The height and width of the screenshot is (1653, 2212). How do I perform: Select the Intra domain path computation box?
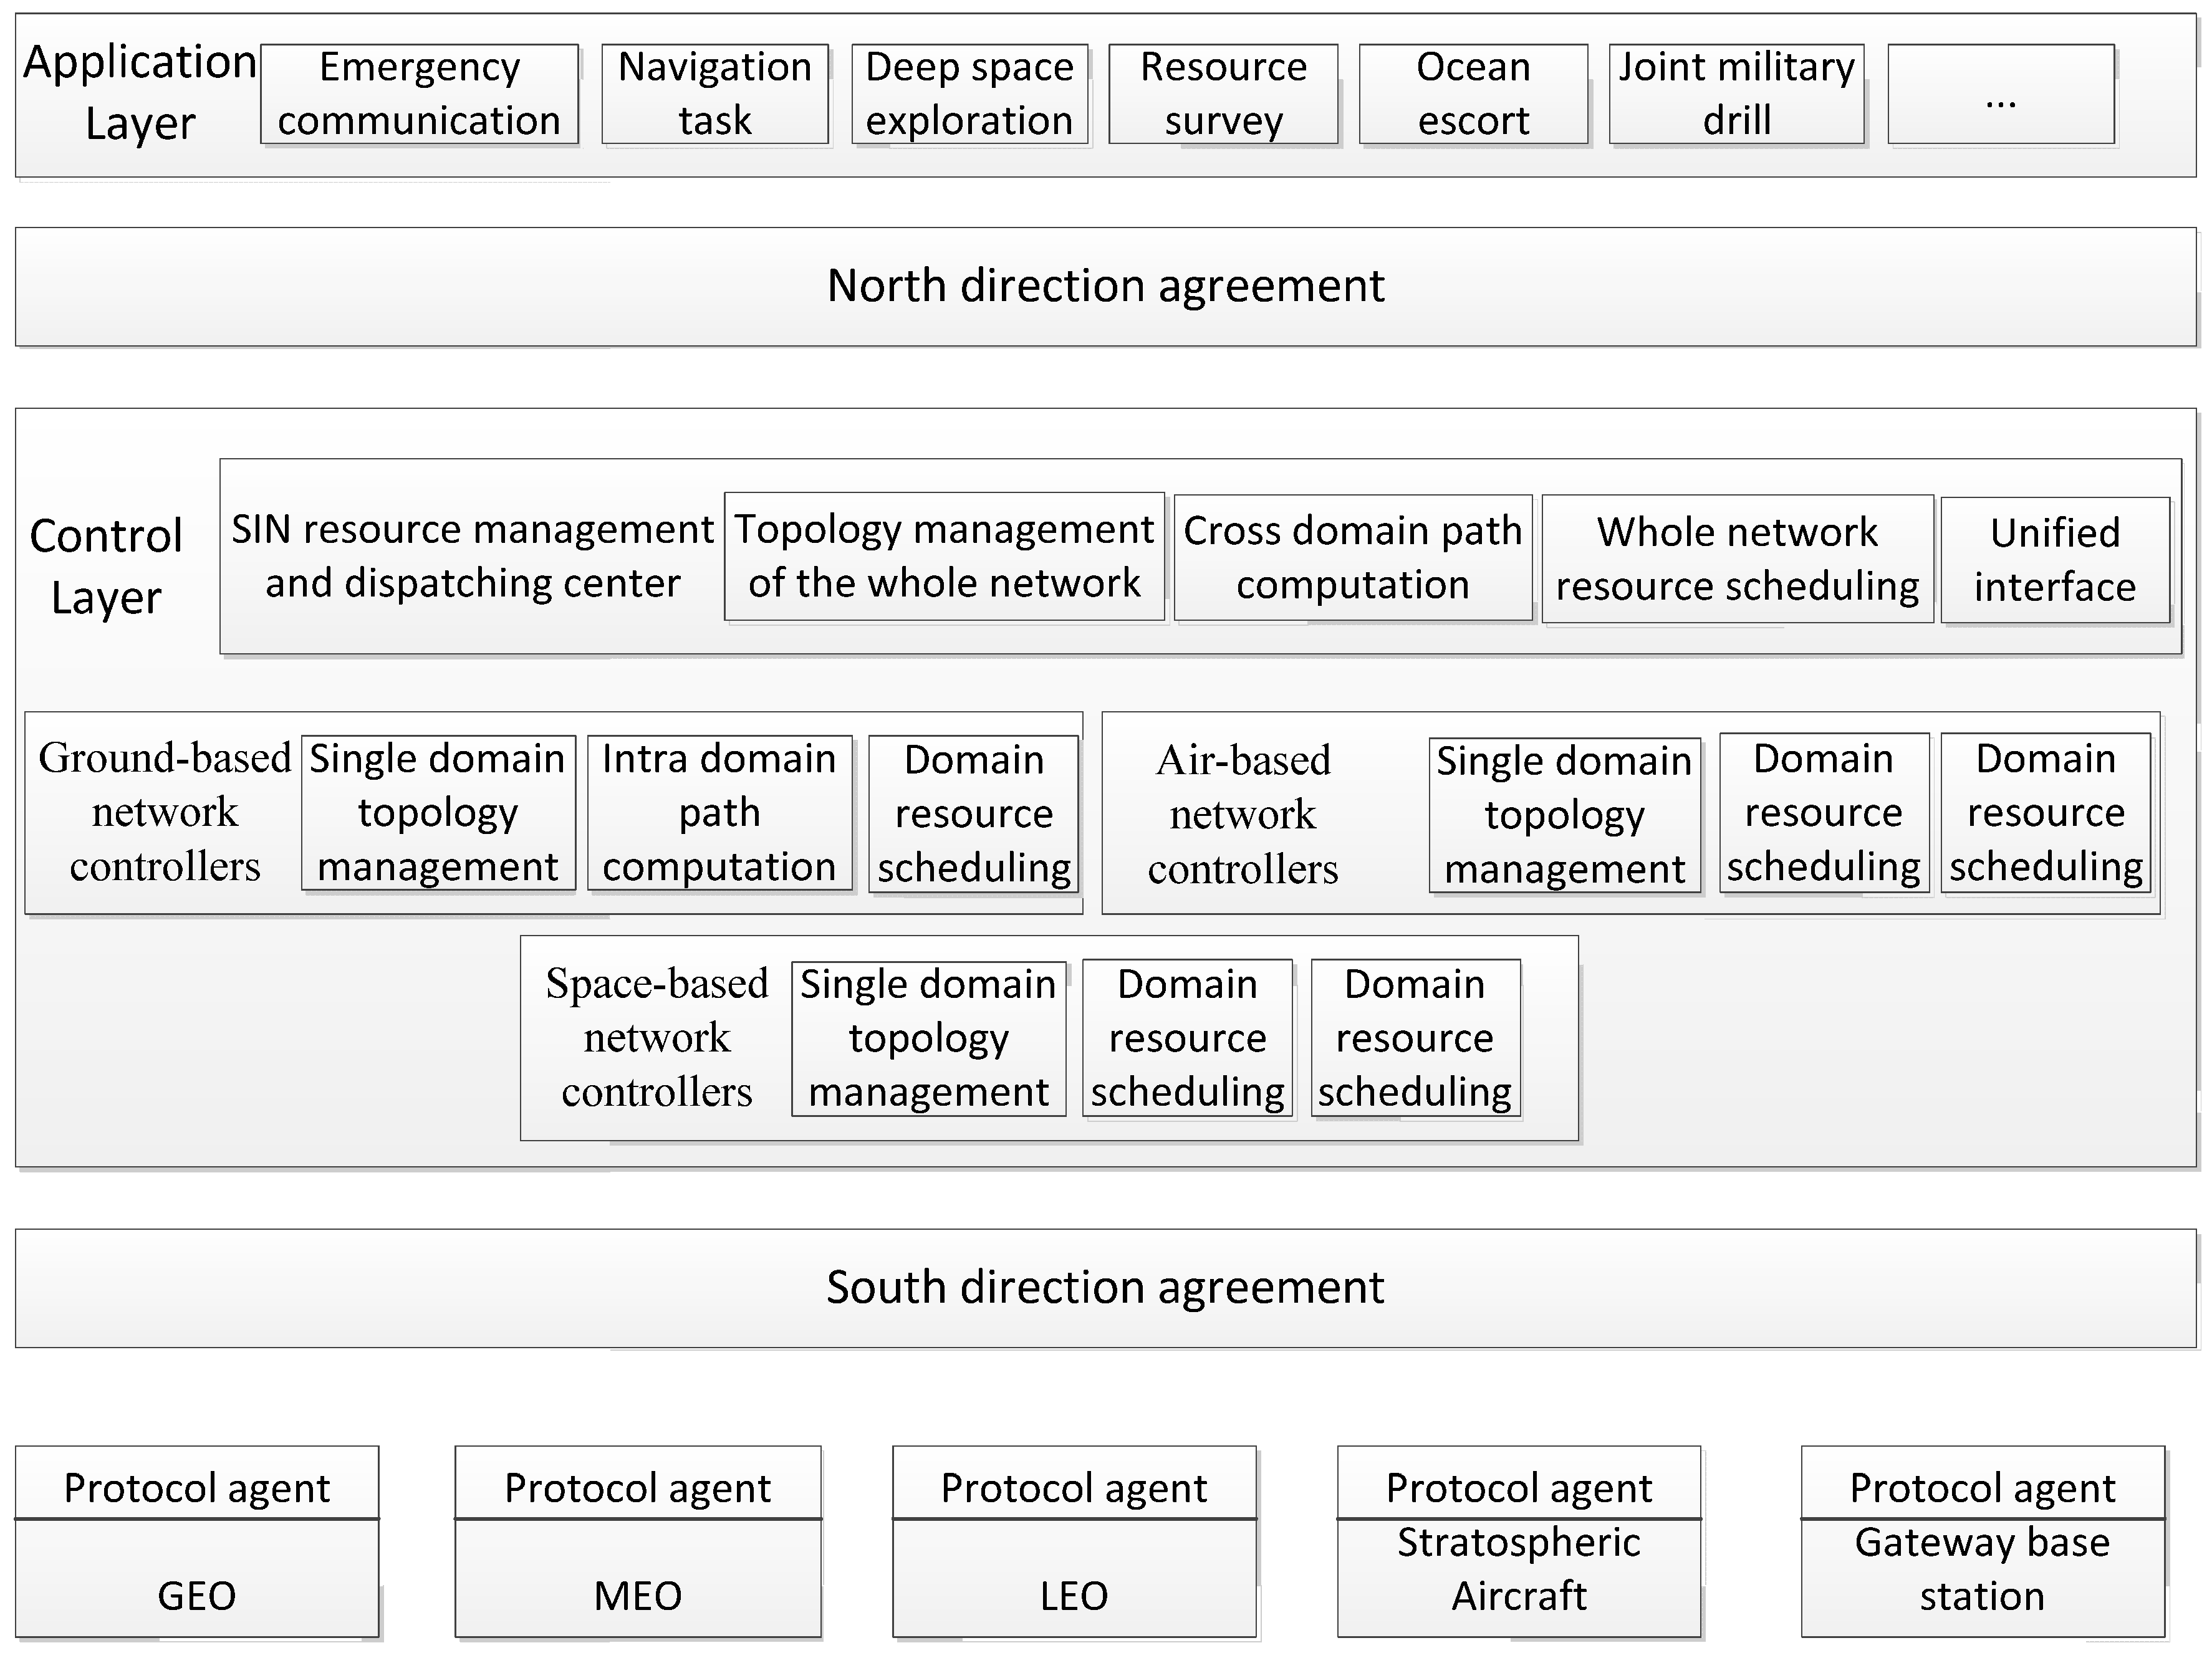coord(719,813)
